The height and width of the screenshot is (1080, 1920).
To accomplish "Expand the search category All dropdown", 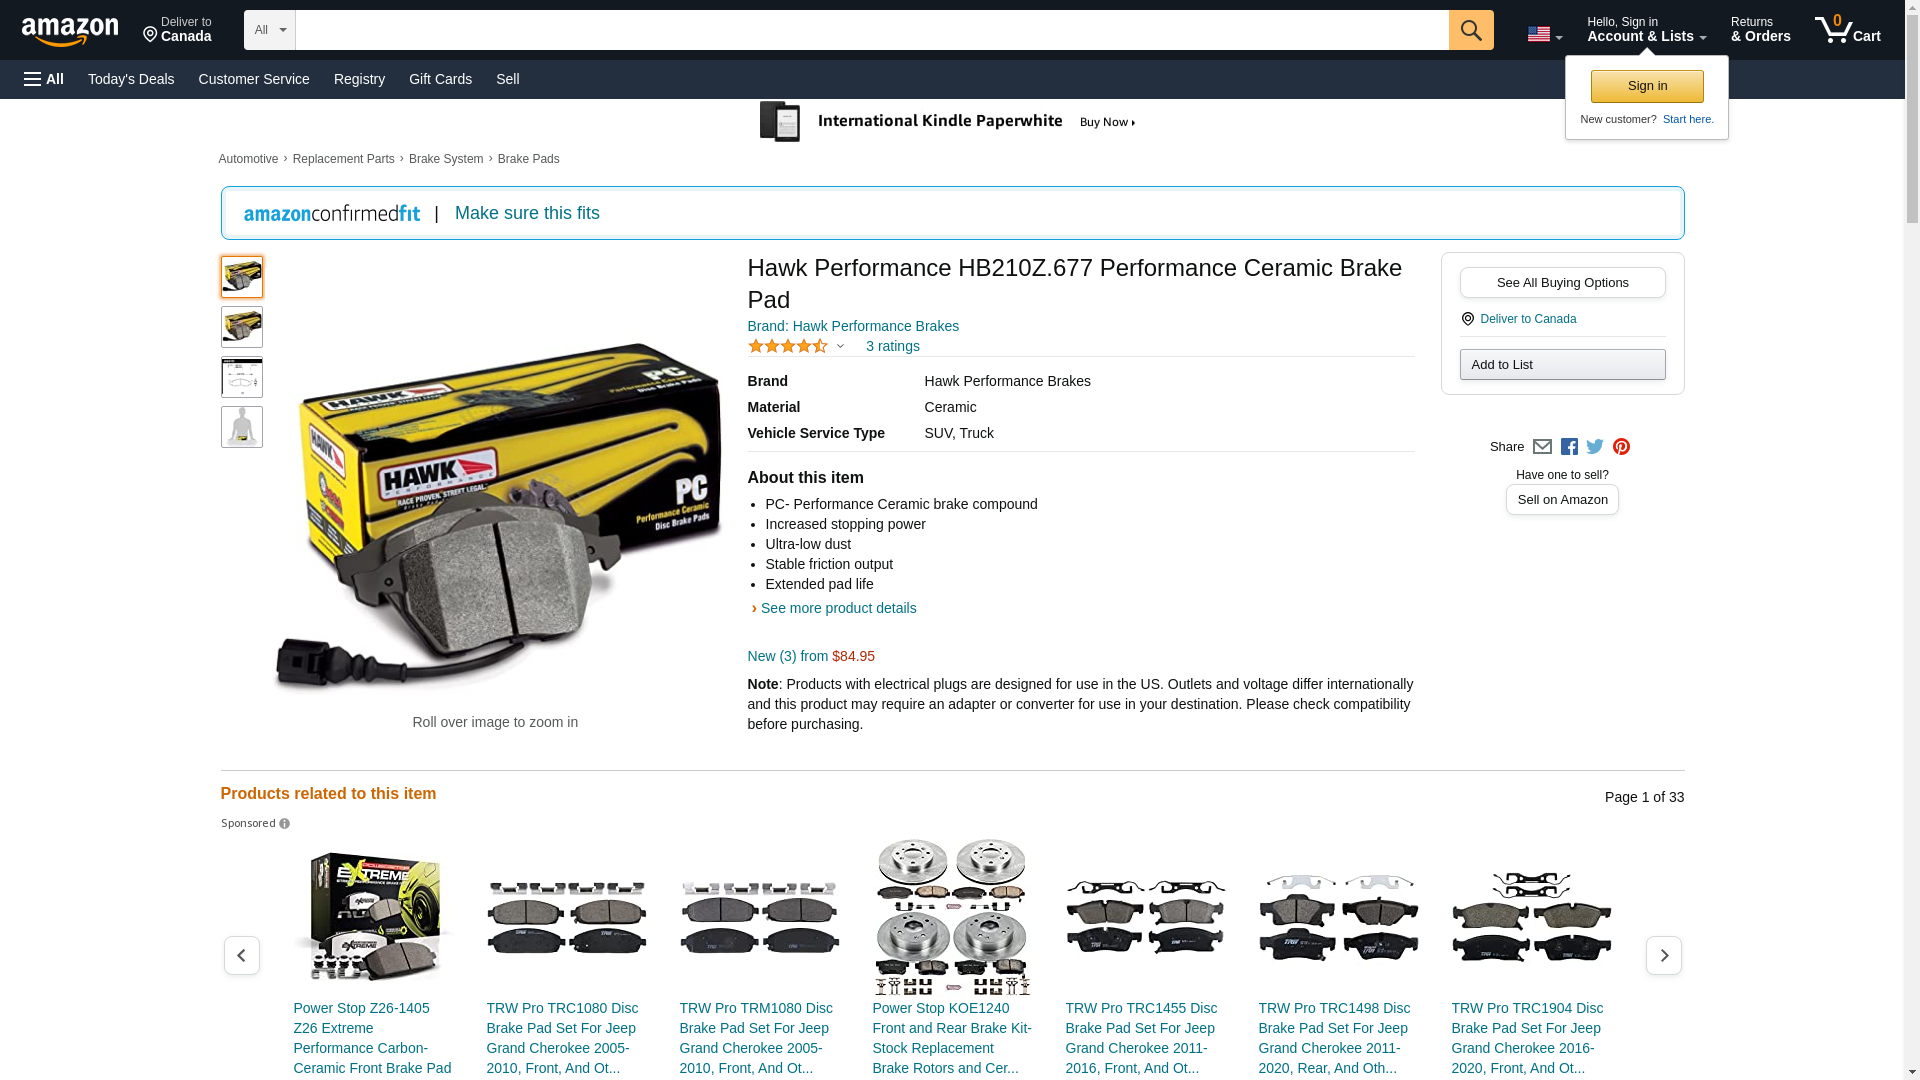I will [269, 30].
